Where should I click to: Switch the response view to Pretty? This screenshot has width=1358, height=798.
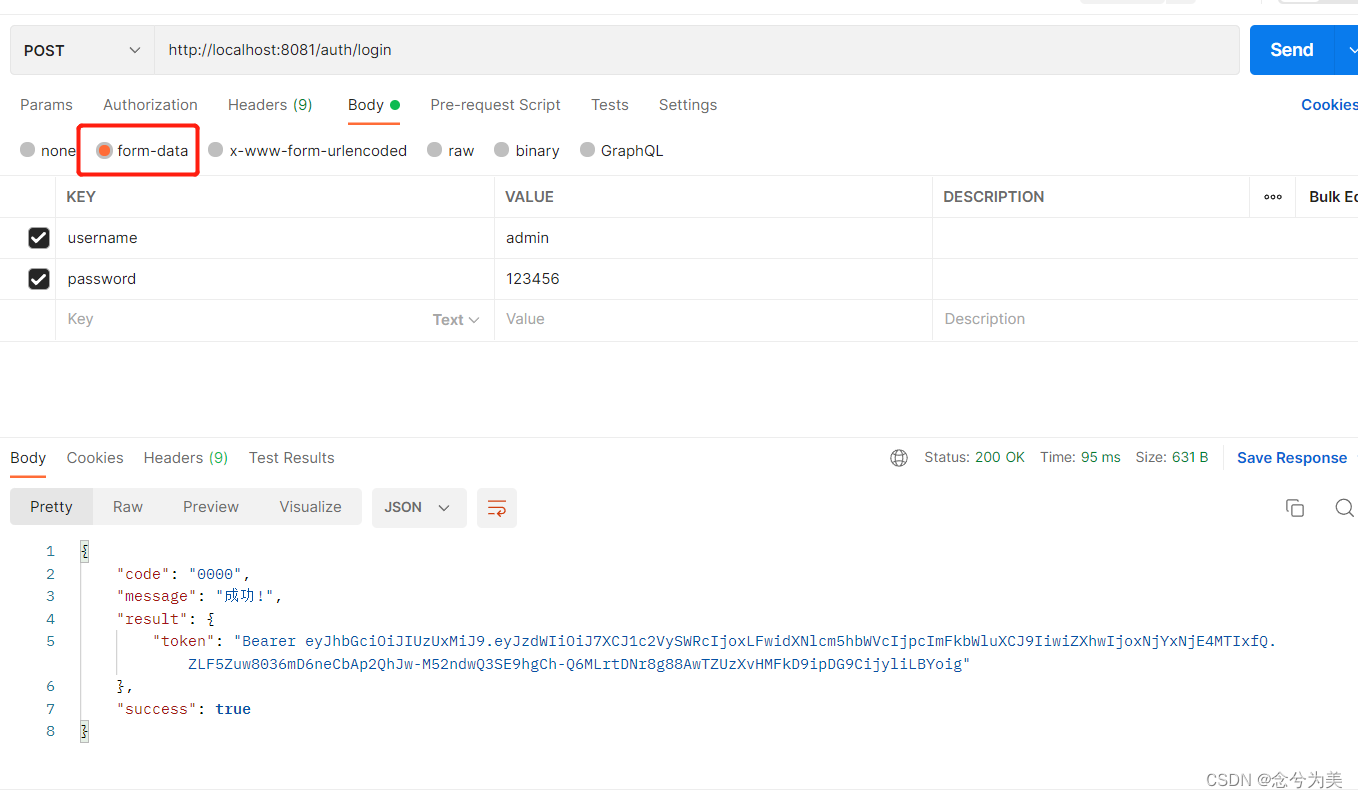coord(51,507)
